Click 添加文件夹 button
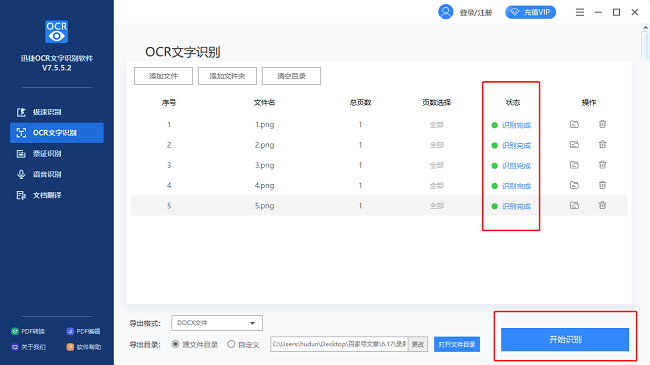The height and width of the screenshot is (365, 650). click(227, 76)
